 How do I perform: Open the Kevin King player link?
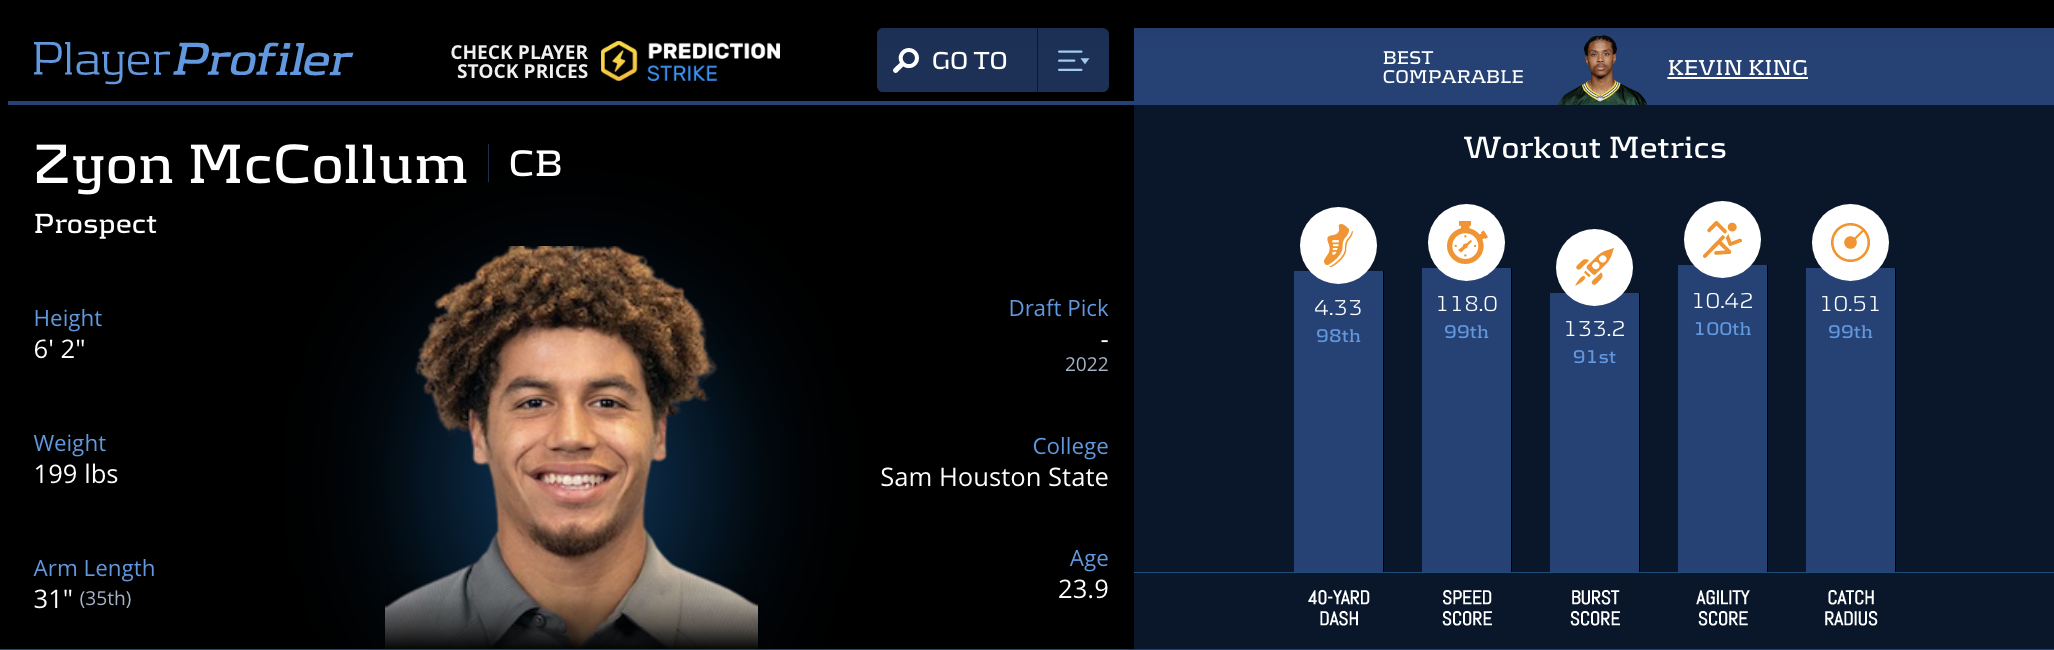point(1737,68)
